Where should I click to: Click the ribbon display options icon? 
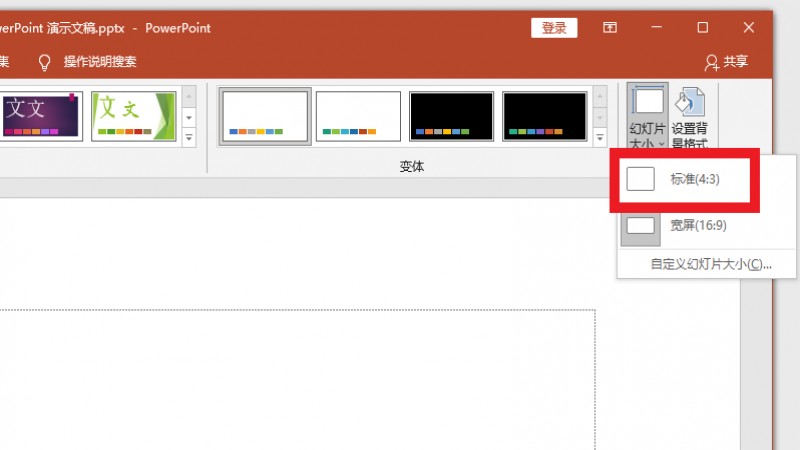(610, 28)
